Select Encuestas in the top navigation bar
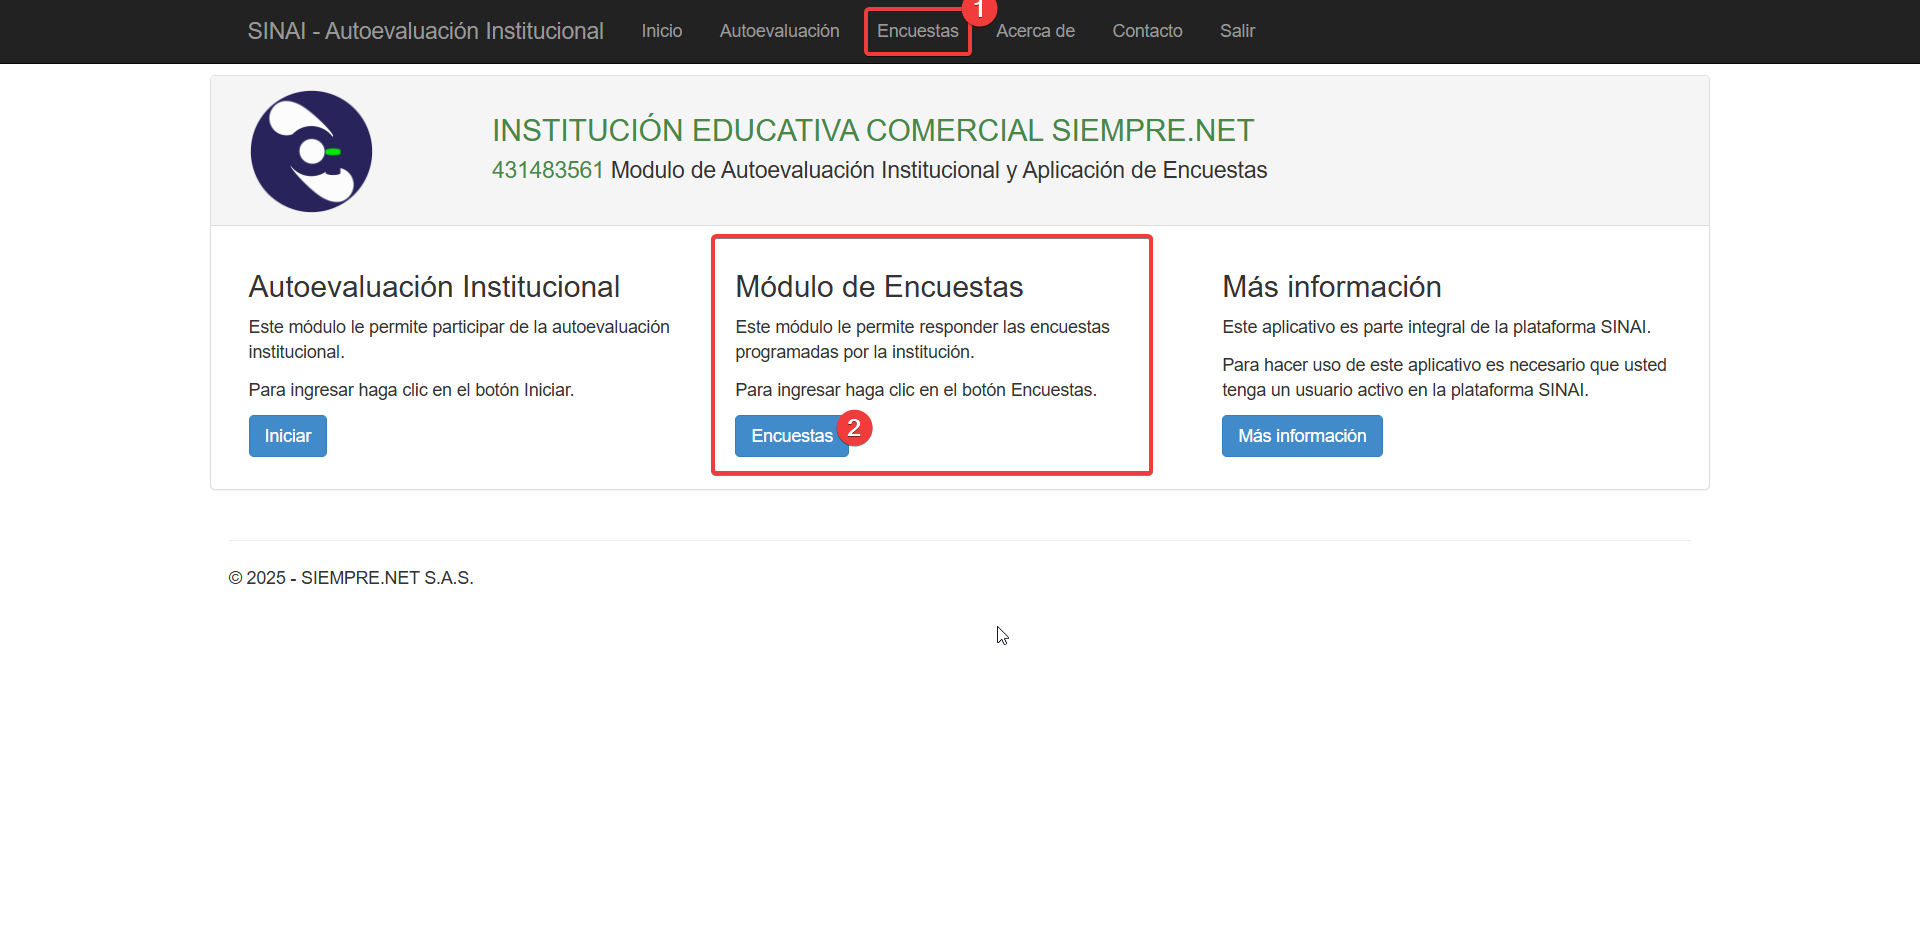The image size is (1920, 945). pos(917,31)
